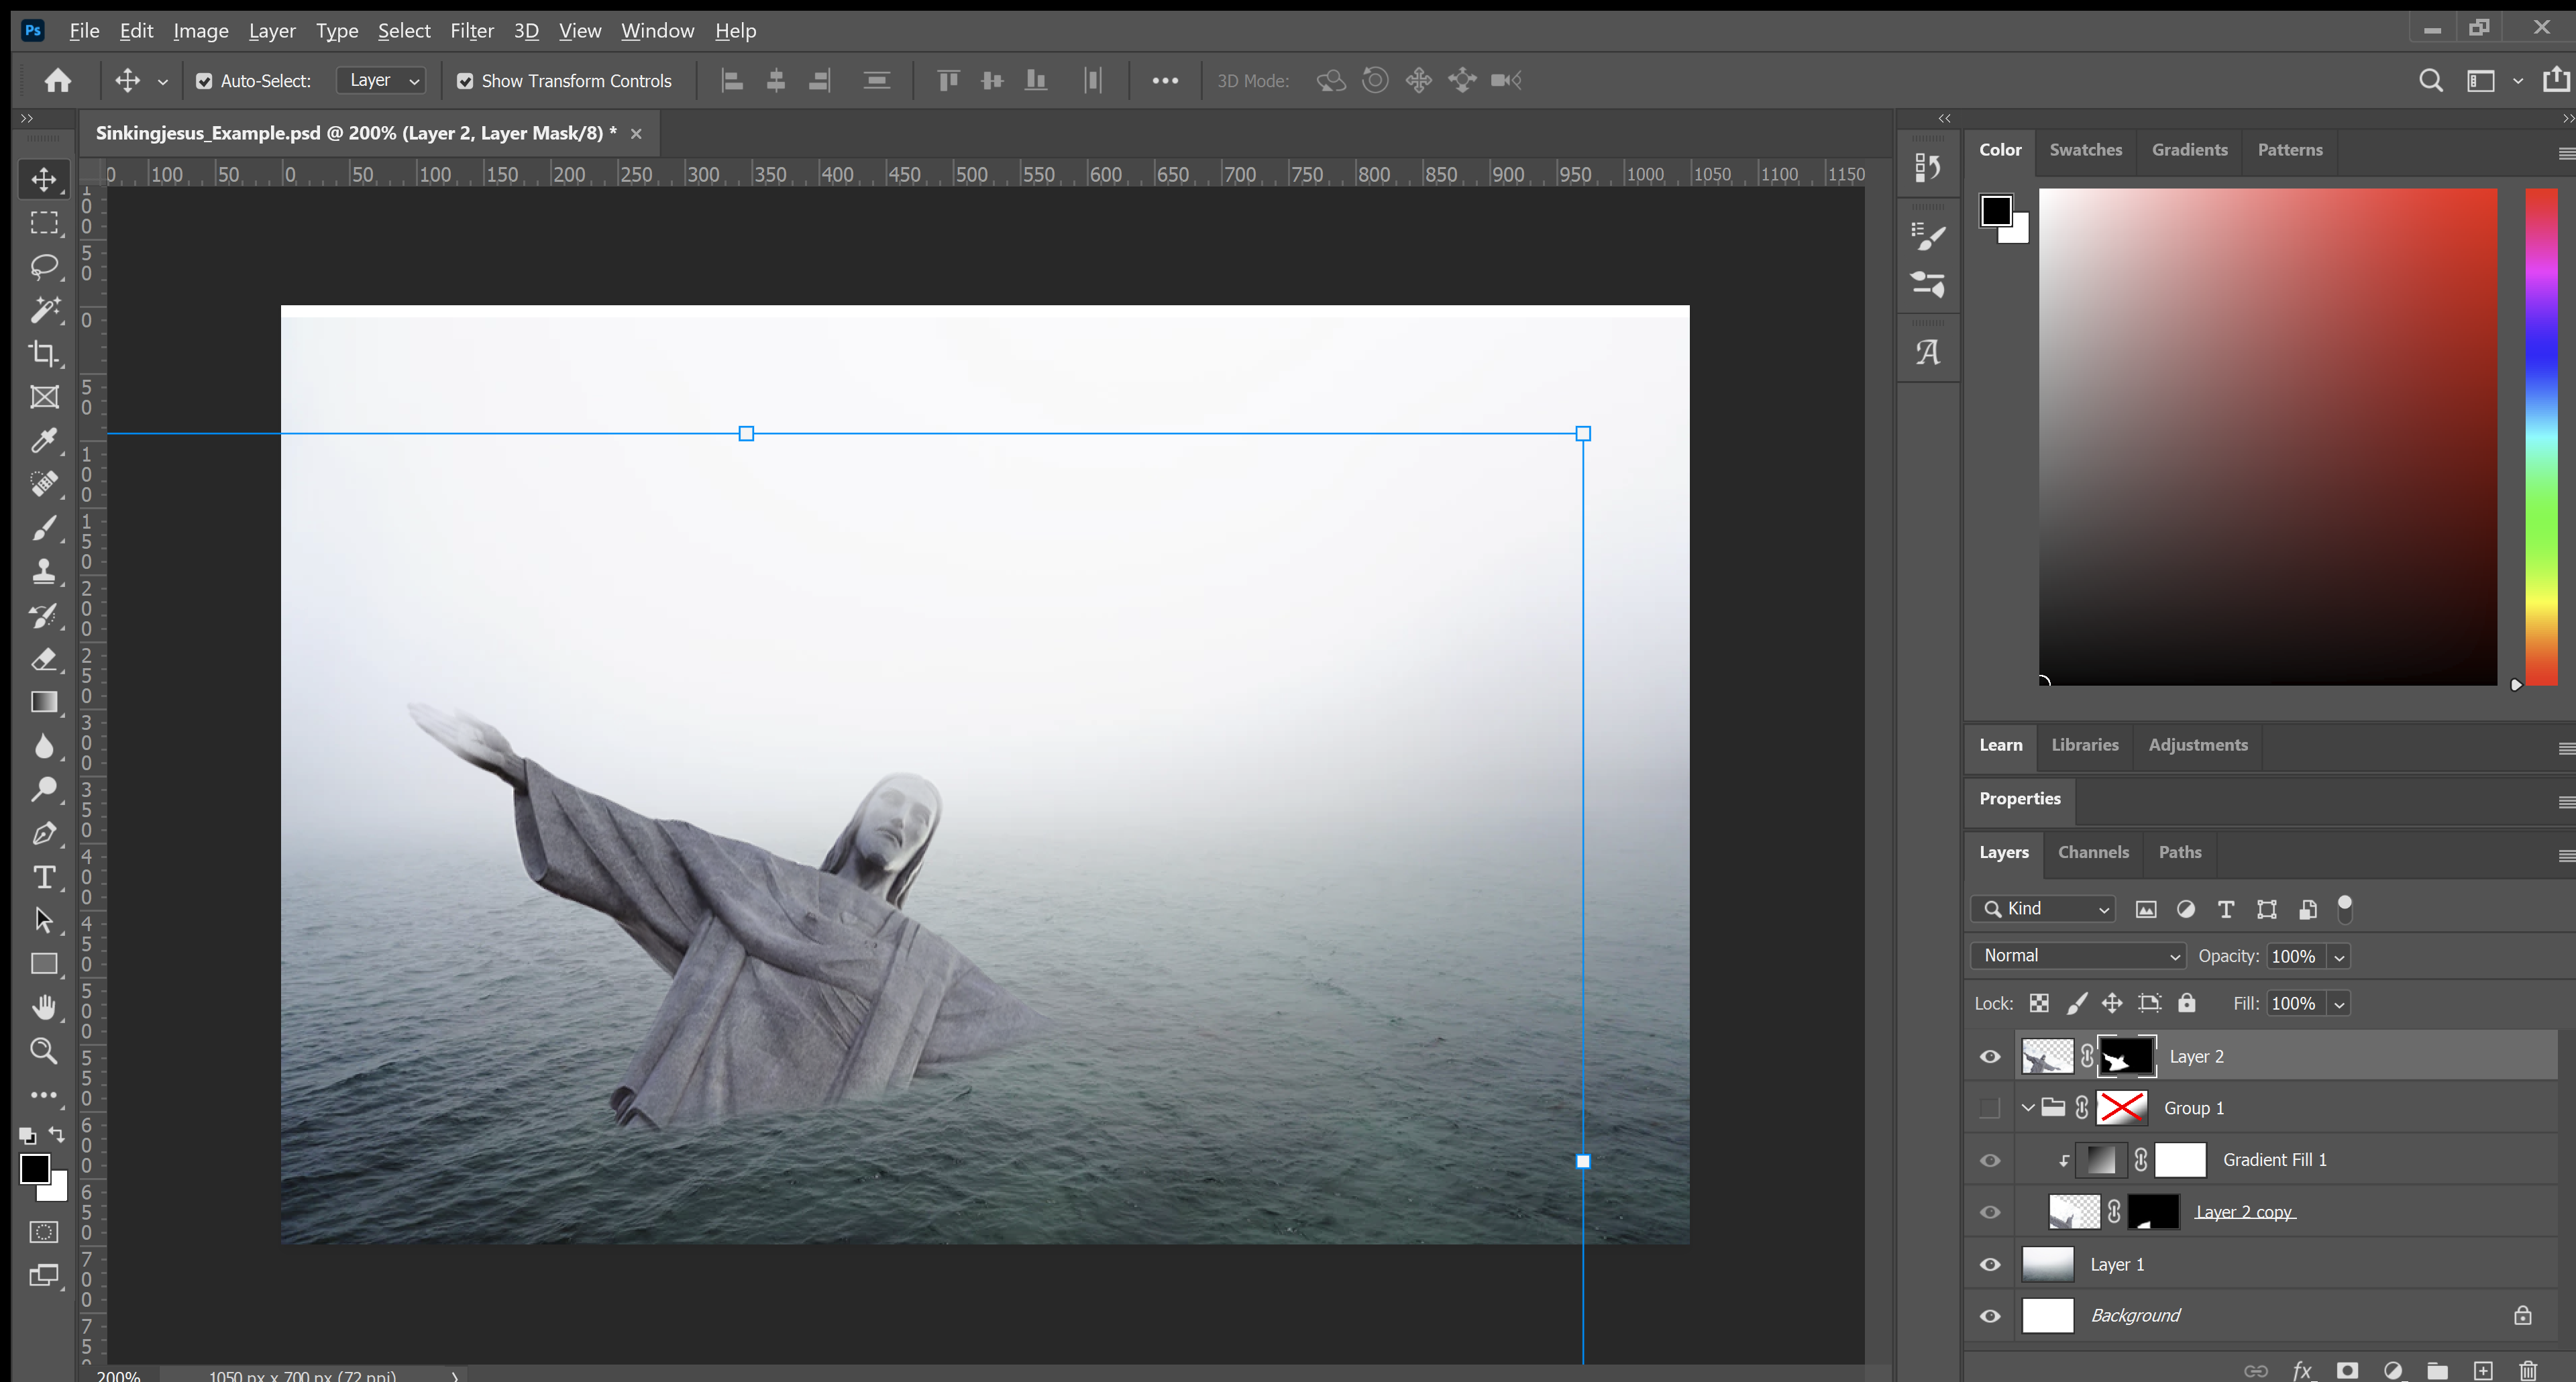The width and height of the screenshot is (2576, 1382).
Task: Toggle Show Transform Controls checkbox
Action: pos(465,81)
